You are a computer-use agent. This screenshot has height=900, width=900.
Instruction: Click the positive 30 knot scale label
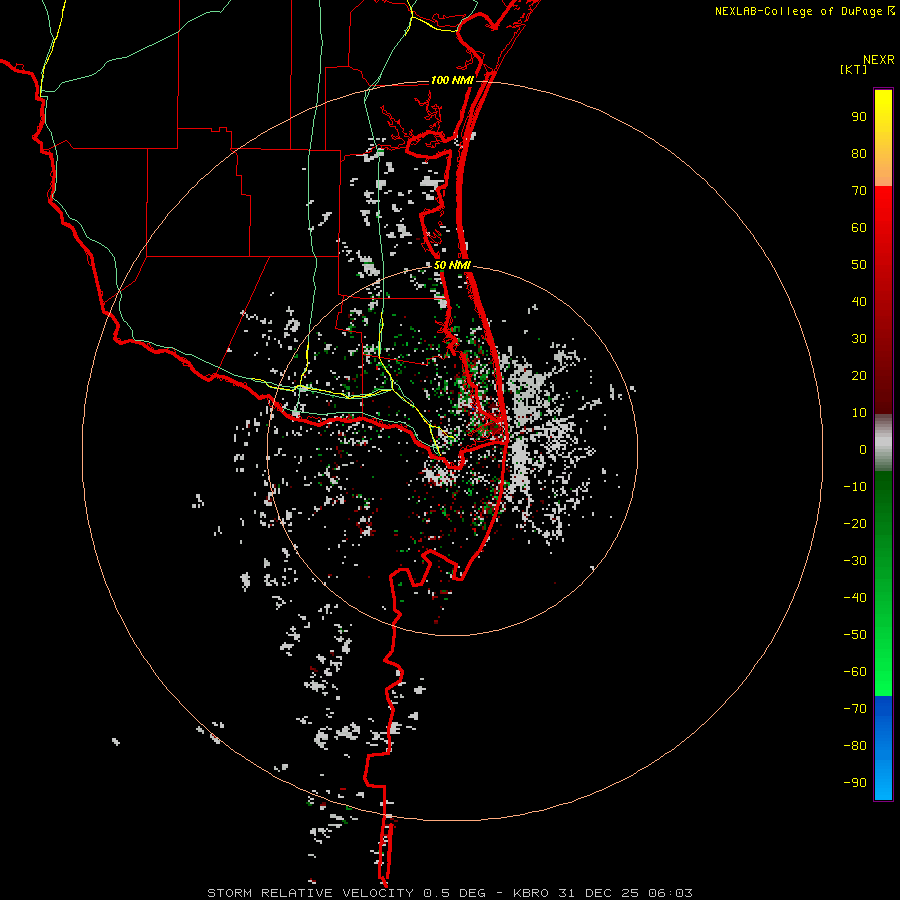tap(859, 339)
